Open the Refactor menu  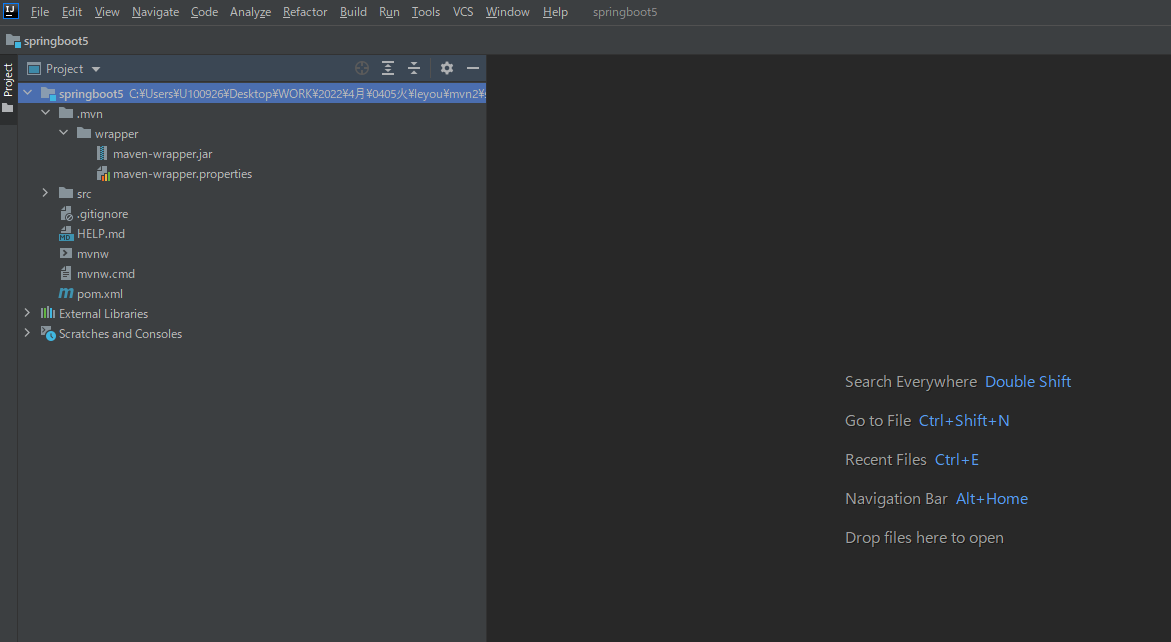[x=305, y=12]
